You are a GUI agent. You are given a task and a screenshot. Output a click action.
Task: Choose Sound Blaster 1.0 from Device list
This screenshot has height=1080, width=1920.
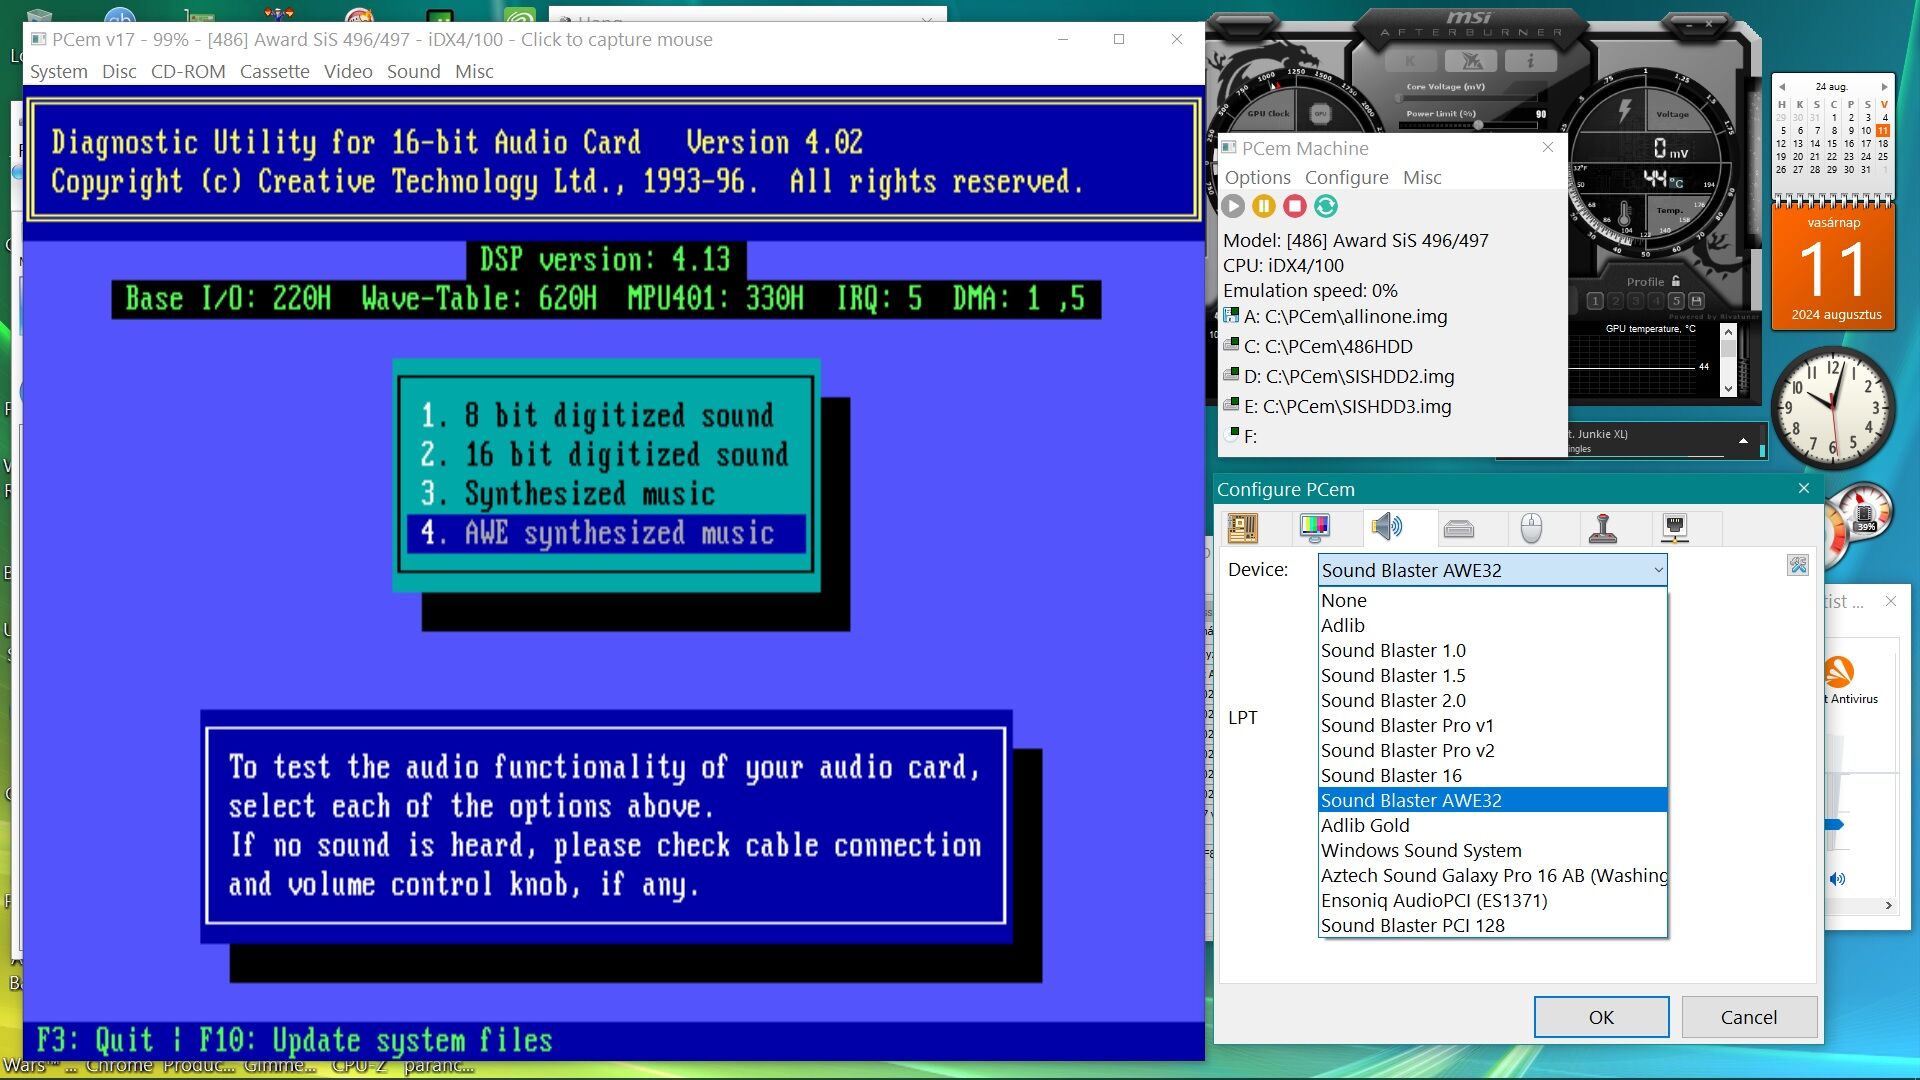[1493, 650]
